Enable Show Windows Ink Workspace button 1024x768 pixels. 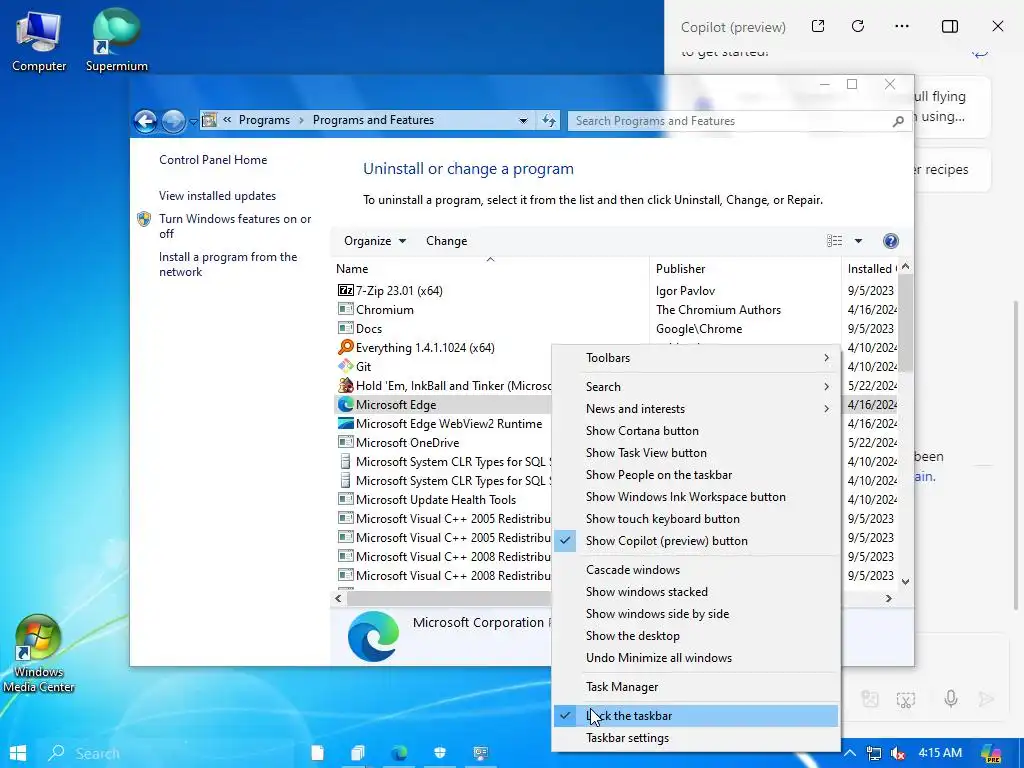(x=696, y=497)
